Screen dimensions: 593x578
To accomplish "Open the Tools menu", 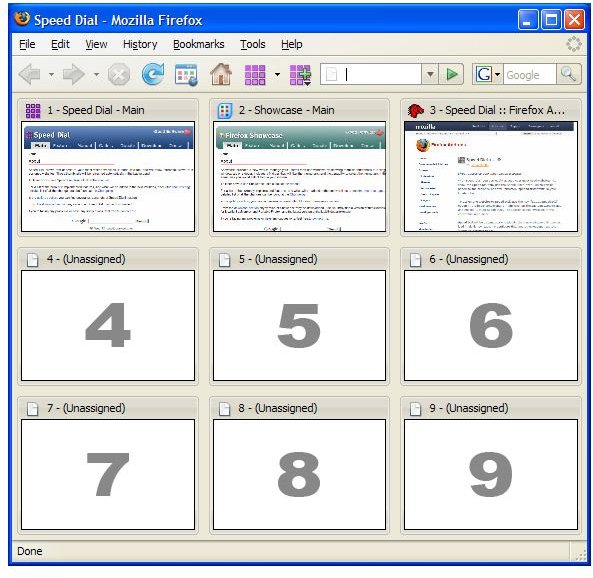I will (x=253, y=44).
